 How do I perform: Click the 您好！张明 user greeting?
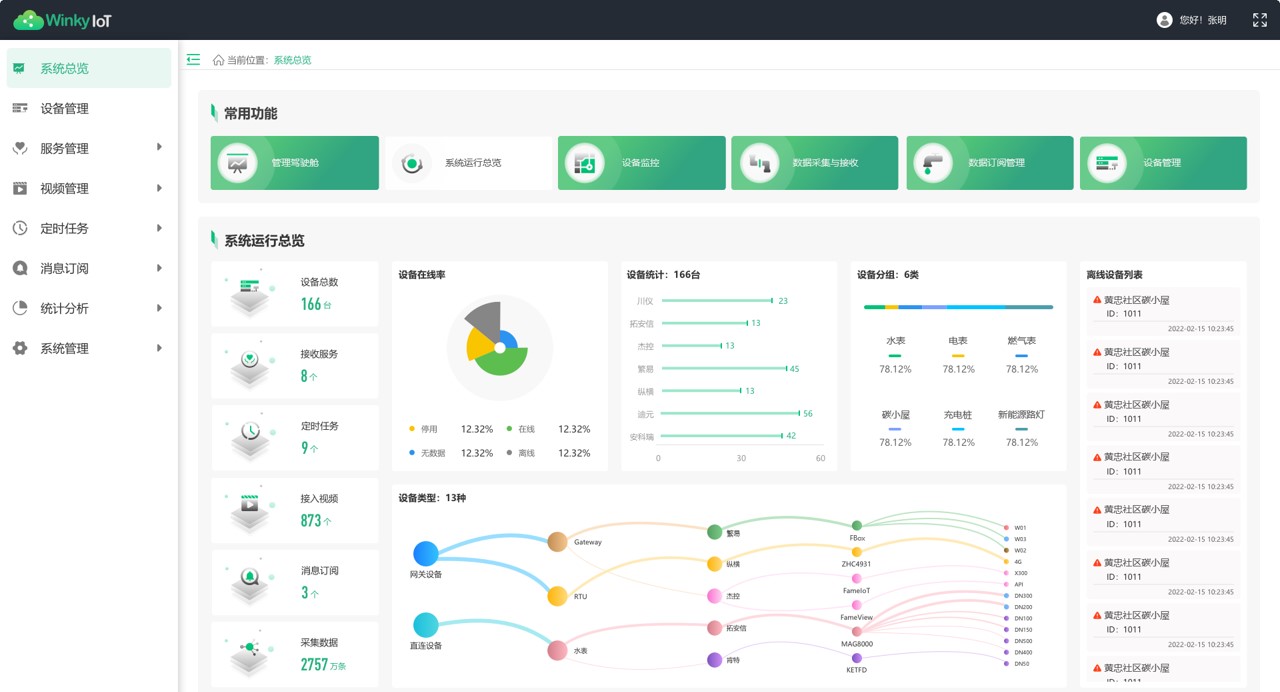(1203, 20)
